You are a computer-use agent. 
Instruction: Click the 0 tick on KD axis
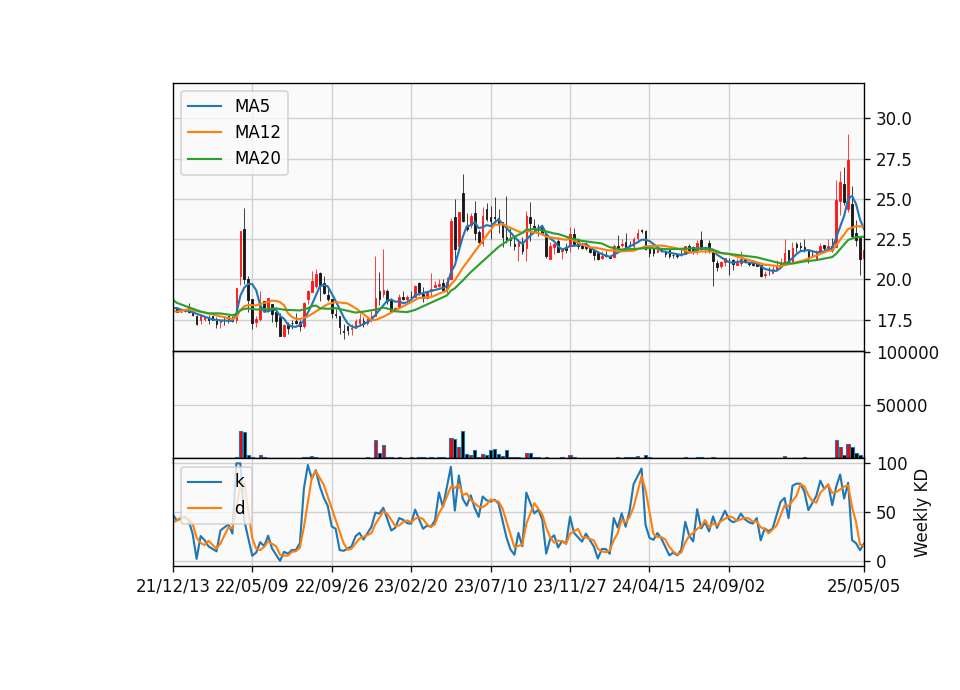881,561
